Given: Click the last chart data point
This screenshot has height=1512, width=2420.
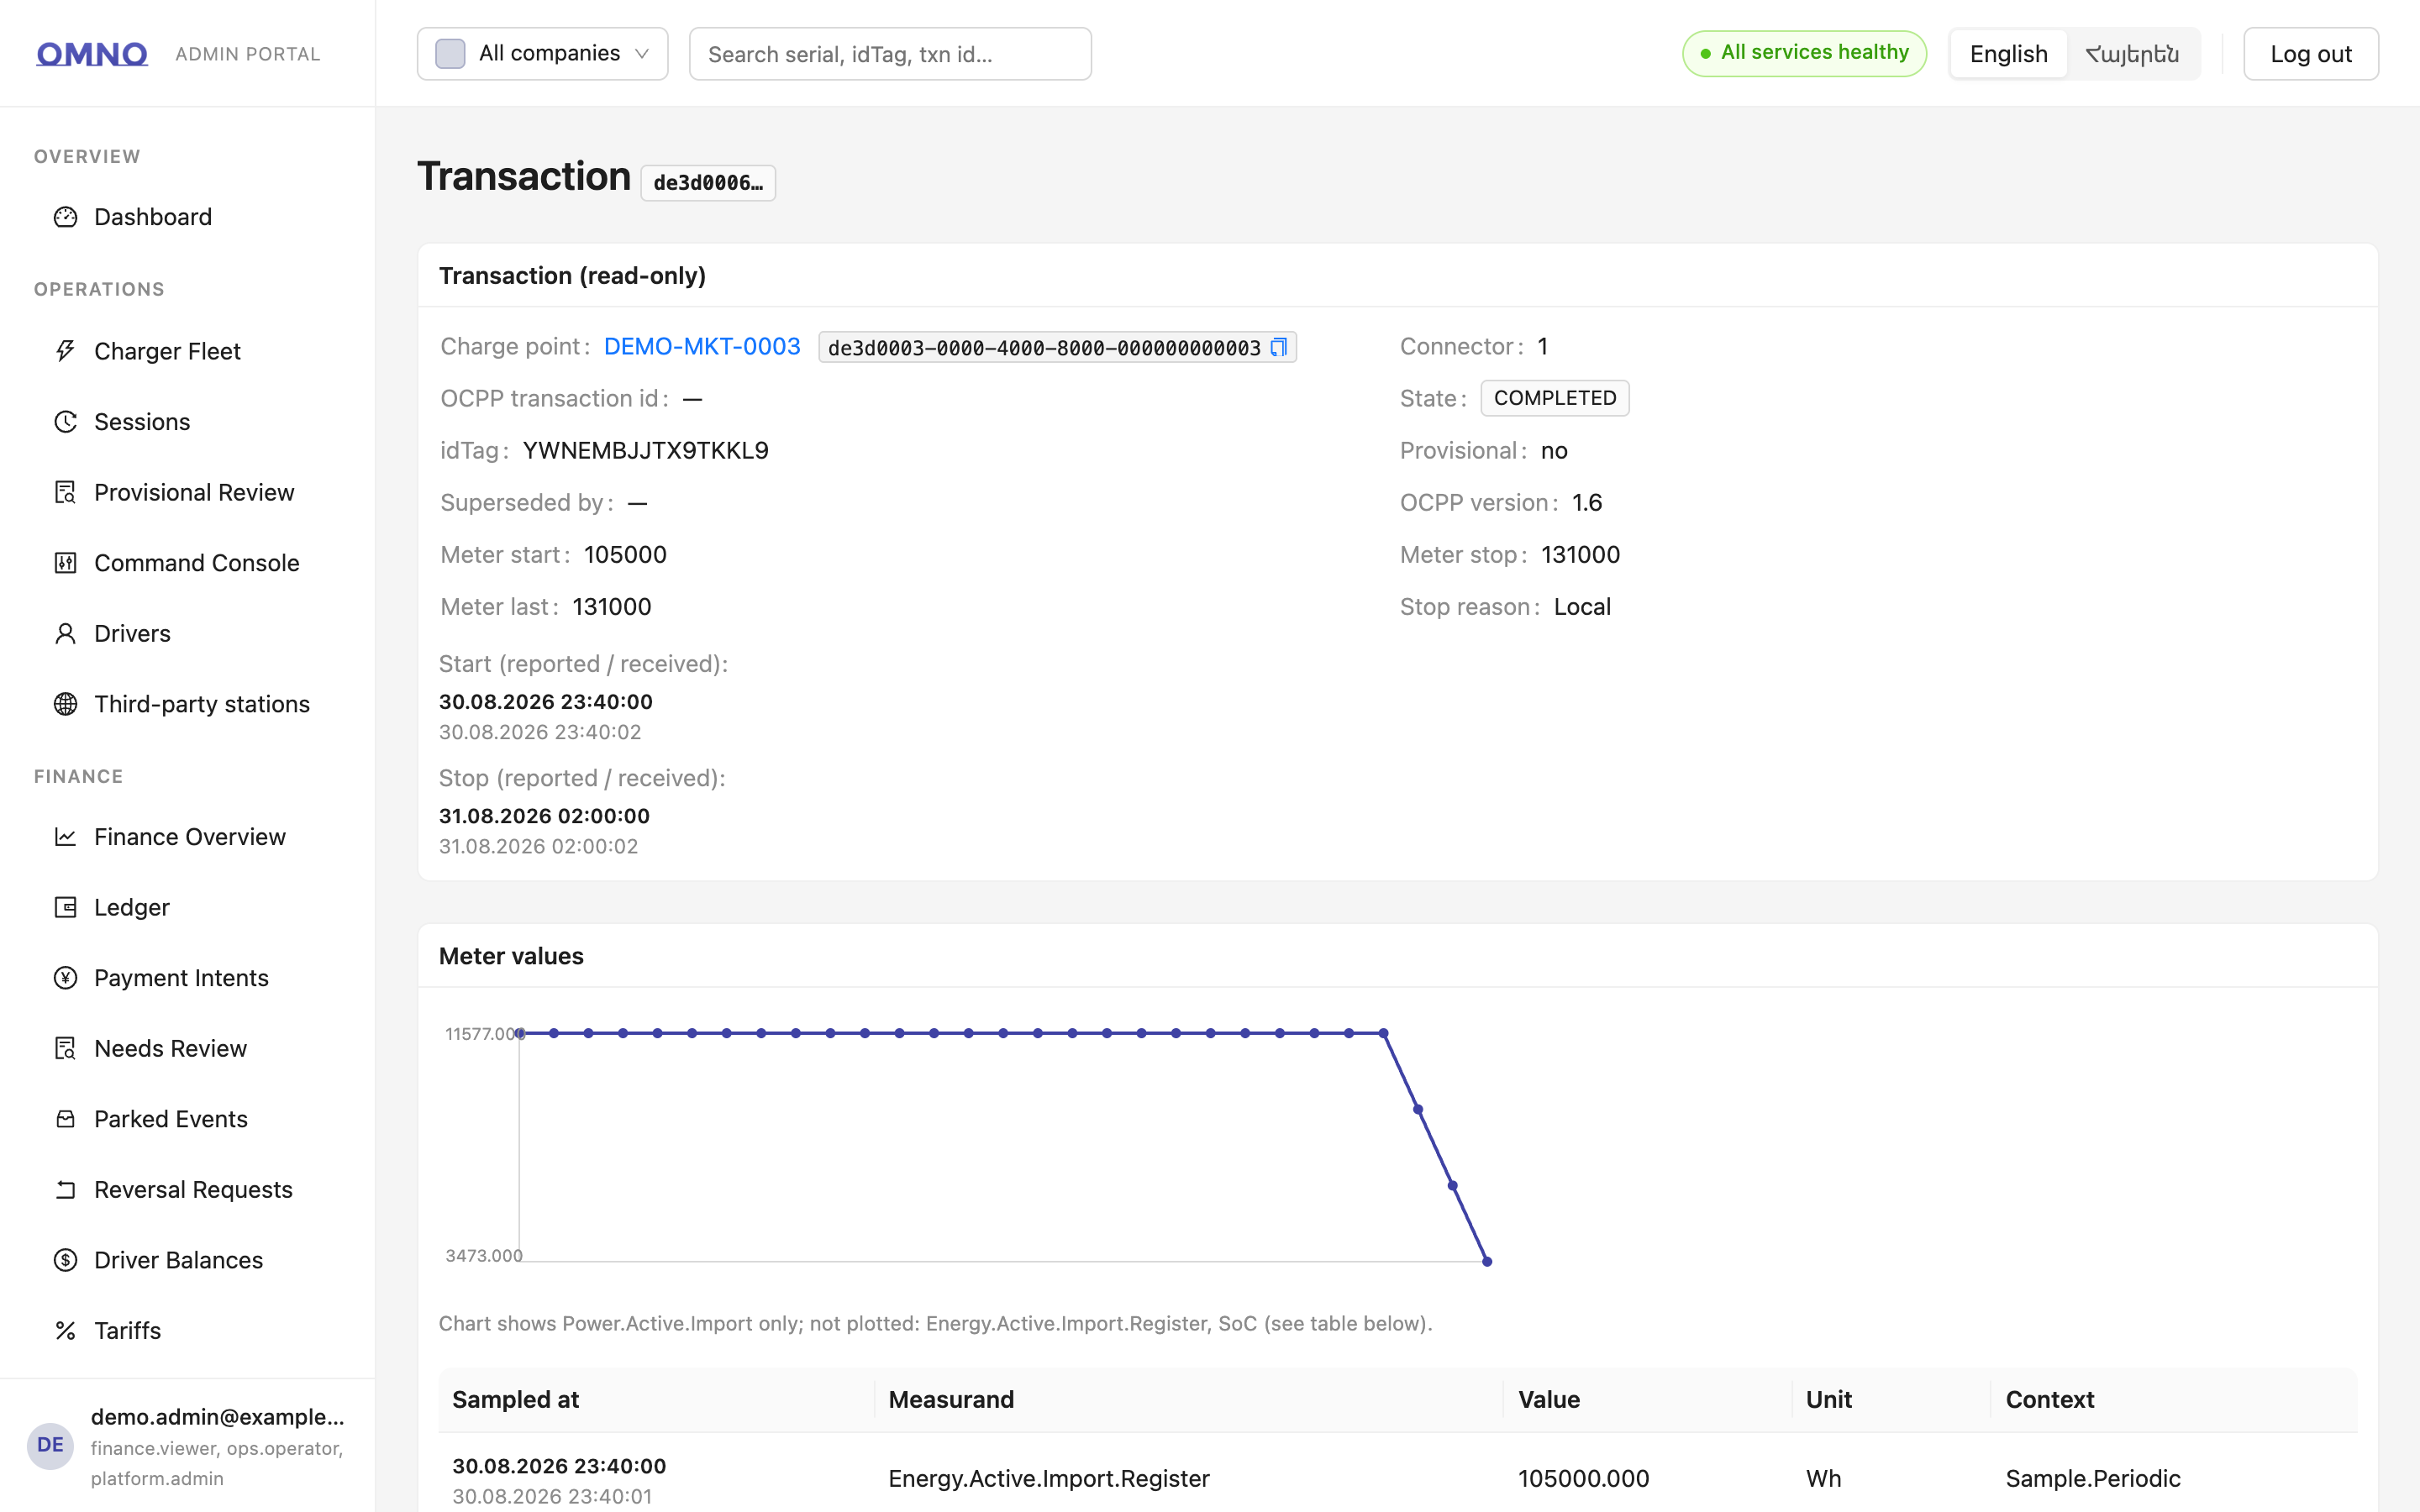Looking at the screenshot, I should (x=1487, y=1262).
